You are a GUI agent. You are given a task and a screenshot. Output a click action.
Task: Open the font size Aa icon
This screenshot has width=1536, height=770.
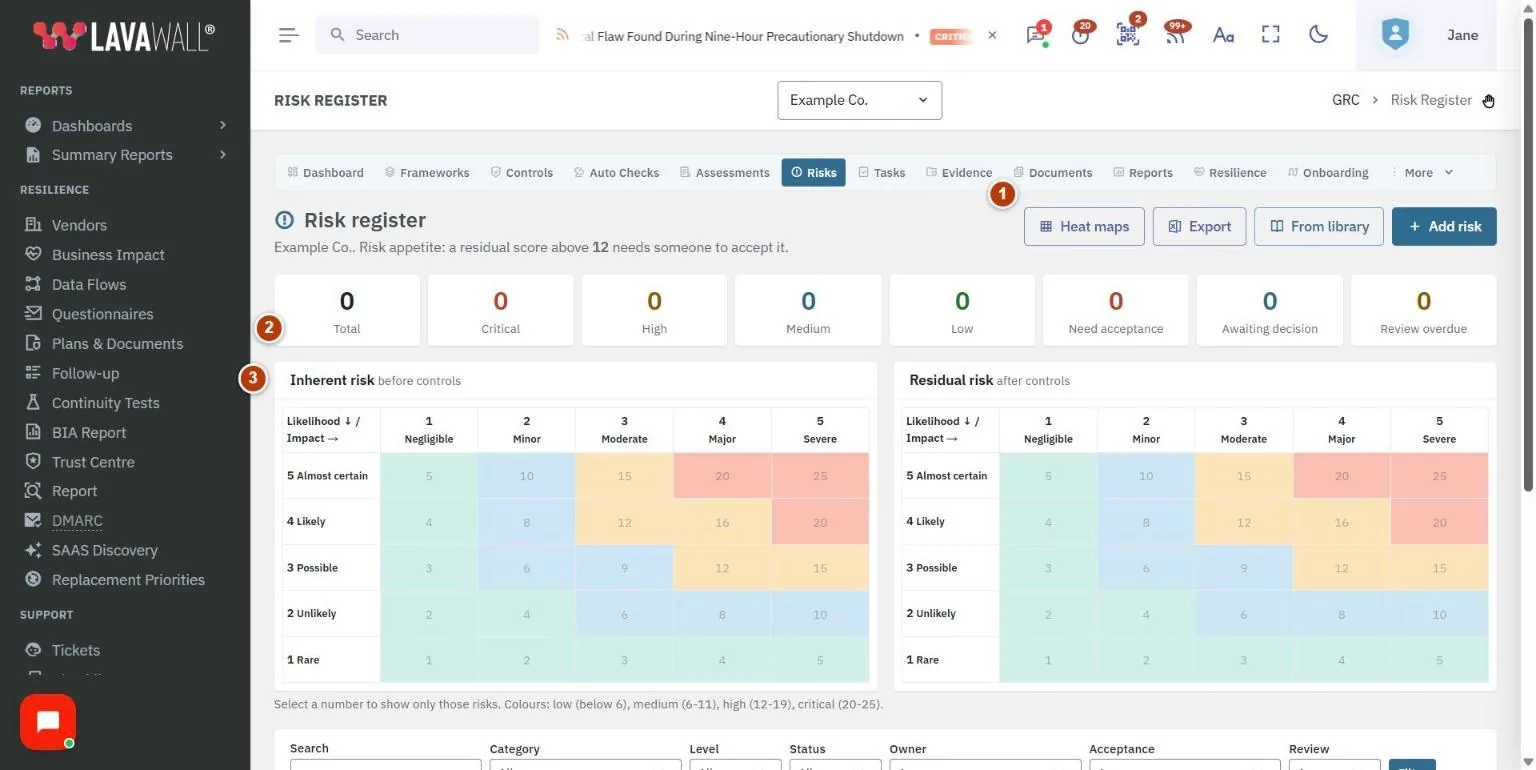(x=1223, y=35)
